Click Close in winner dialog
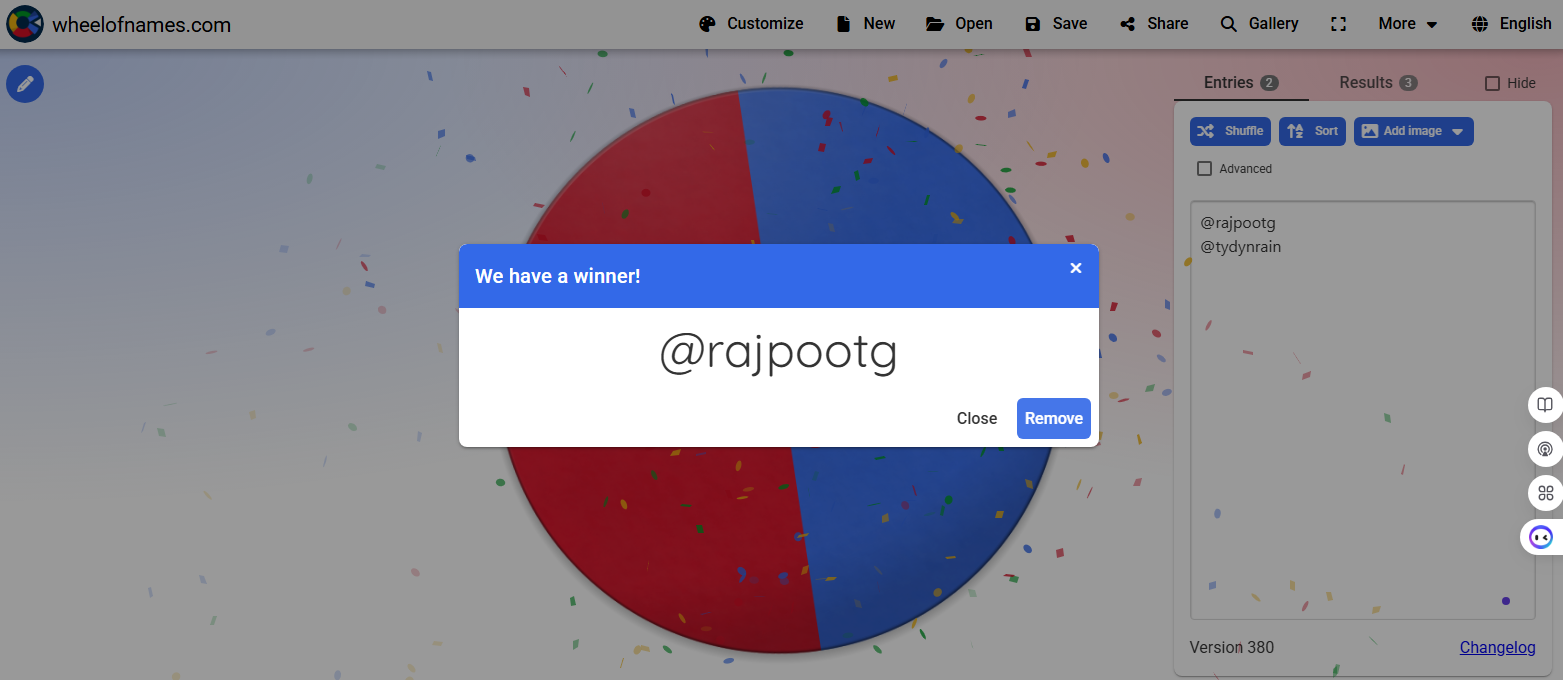This screenshot has height=680, width=1563. coord(977,418)
